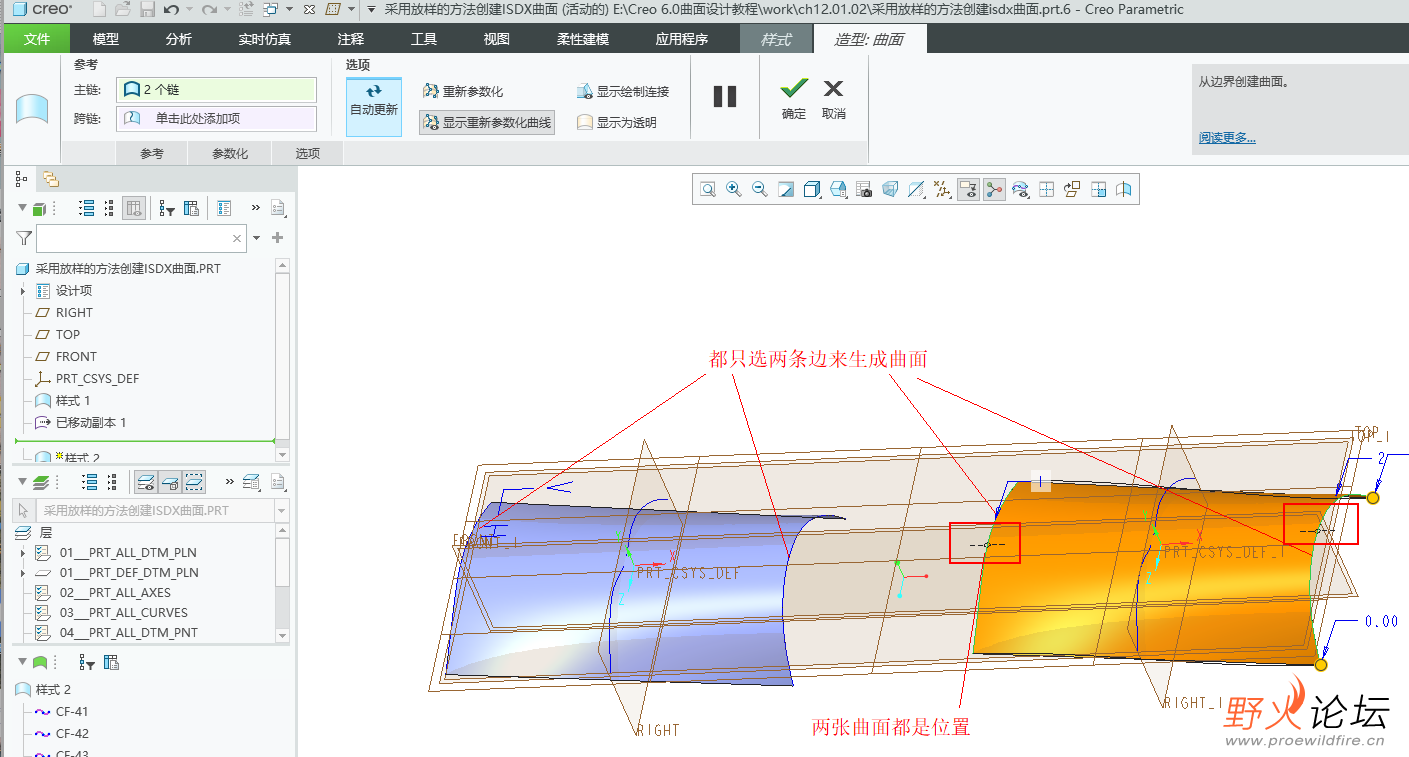Open the Undo history dropdown arrow
Image resolution: width=1409 pixels, height=757 pixels.
tap(189, 10)
